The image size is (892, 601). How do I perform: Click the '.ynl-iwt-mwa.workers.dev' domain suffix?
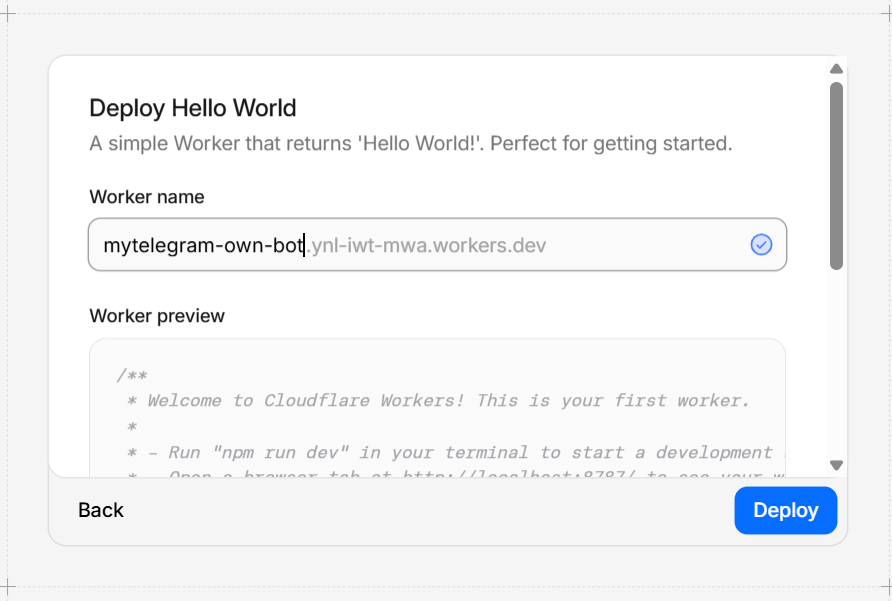click(x=425, y=244)
